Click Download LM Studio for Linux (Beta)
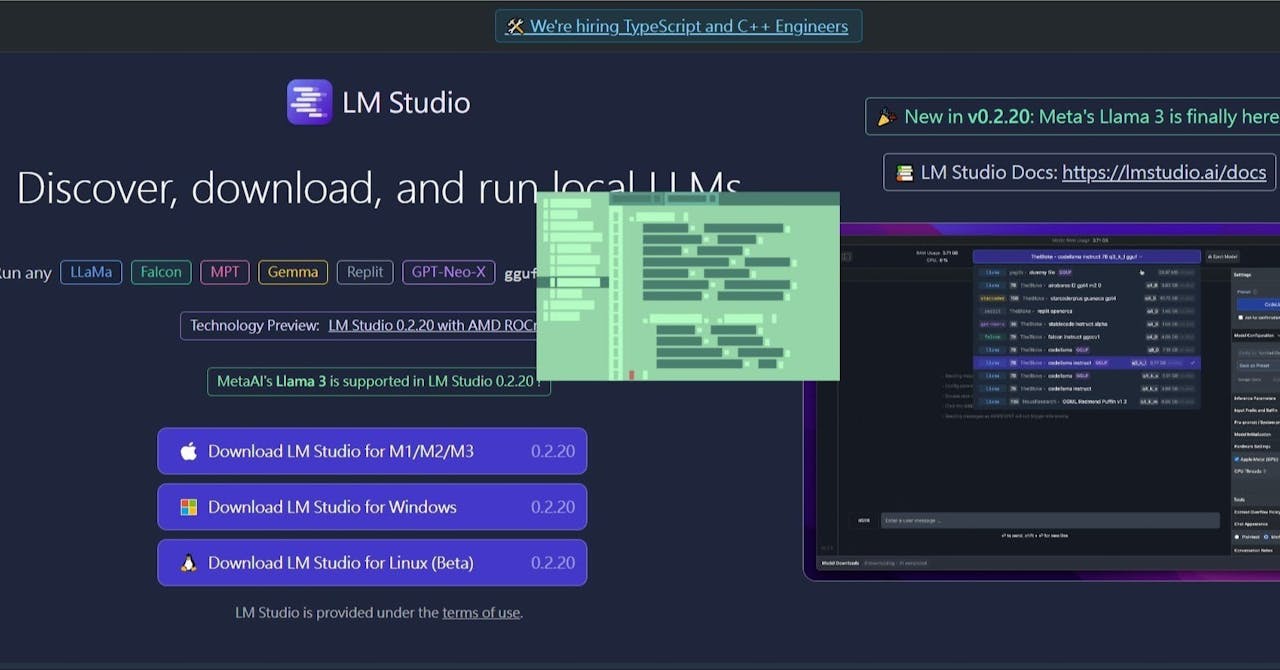 coord(372,563)
